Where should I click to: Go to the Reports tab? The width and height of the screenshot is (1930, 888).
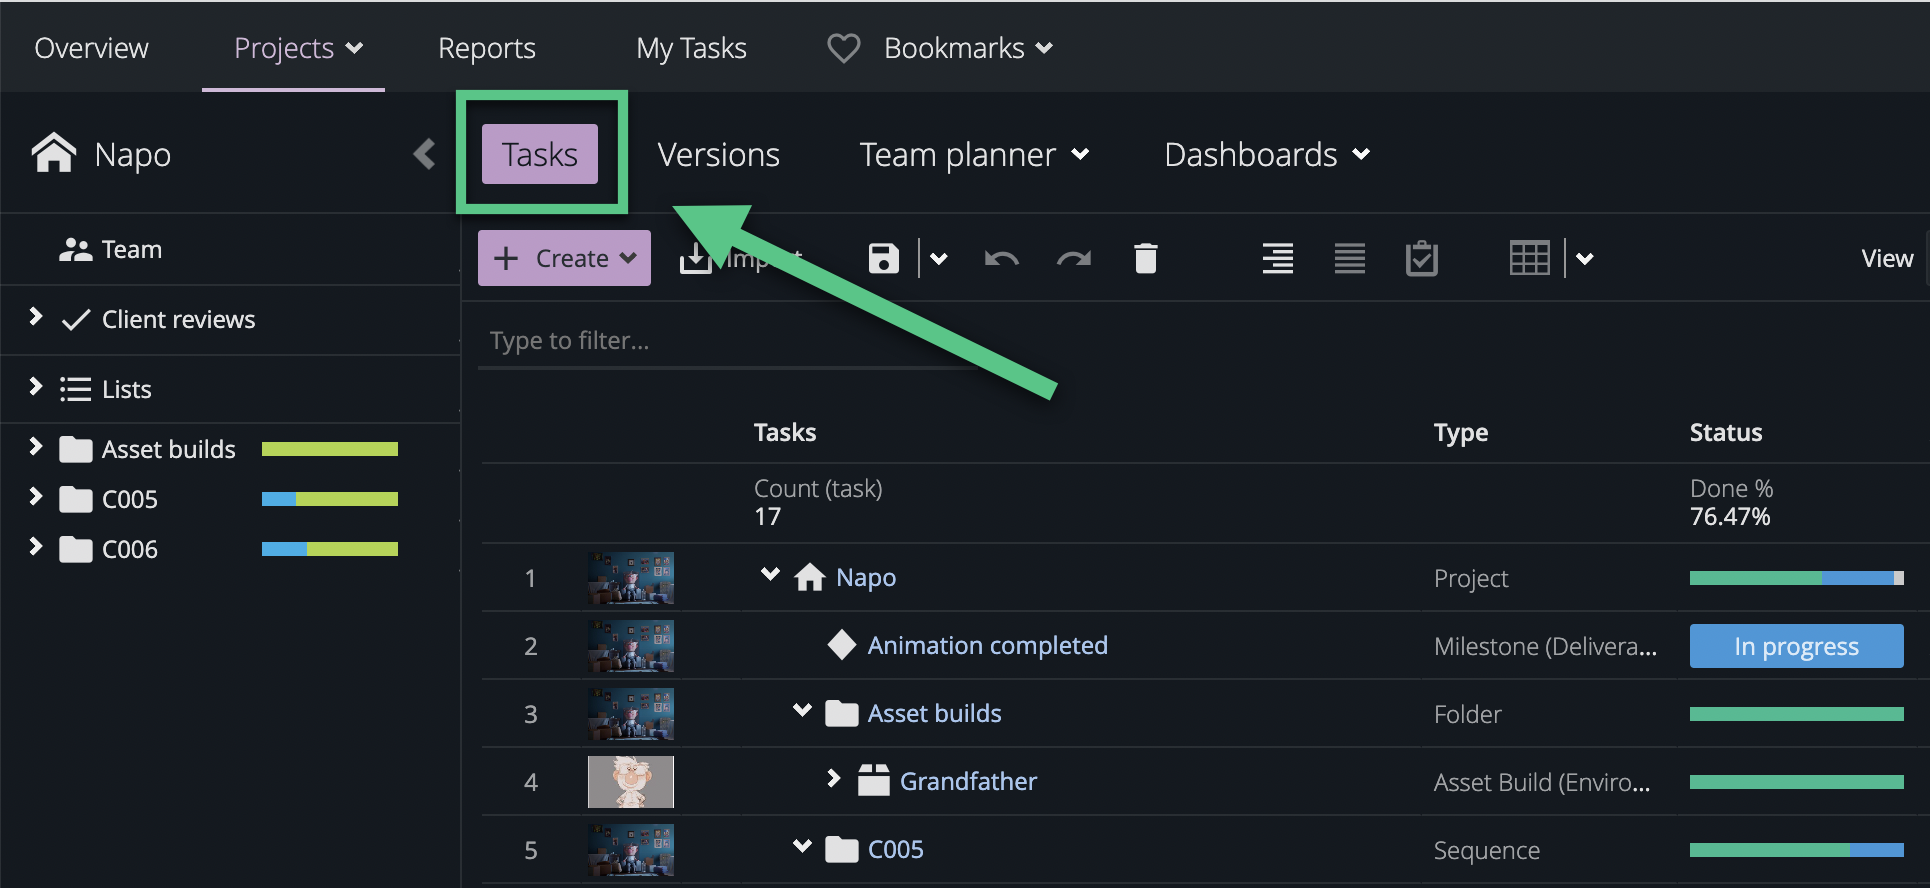click(487, 48)
